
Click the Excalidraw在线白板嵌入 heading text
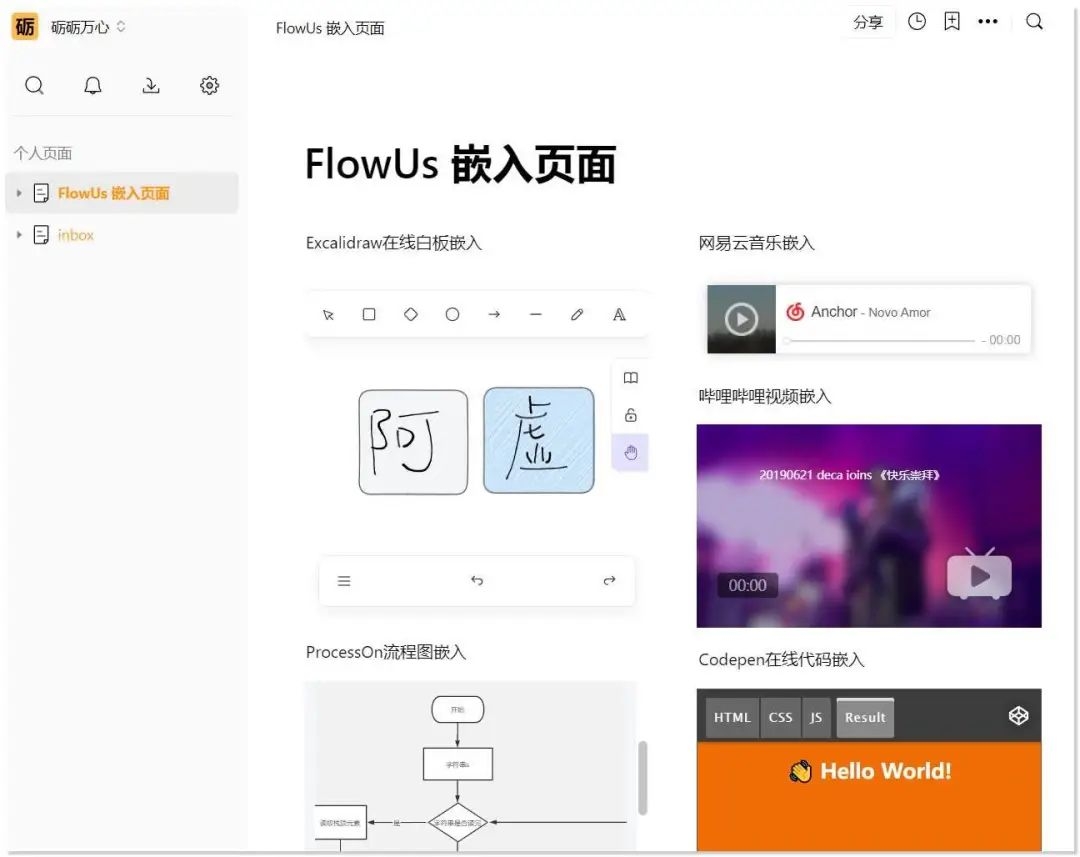pos(394,243)
